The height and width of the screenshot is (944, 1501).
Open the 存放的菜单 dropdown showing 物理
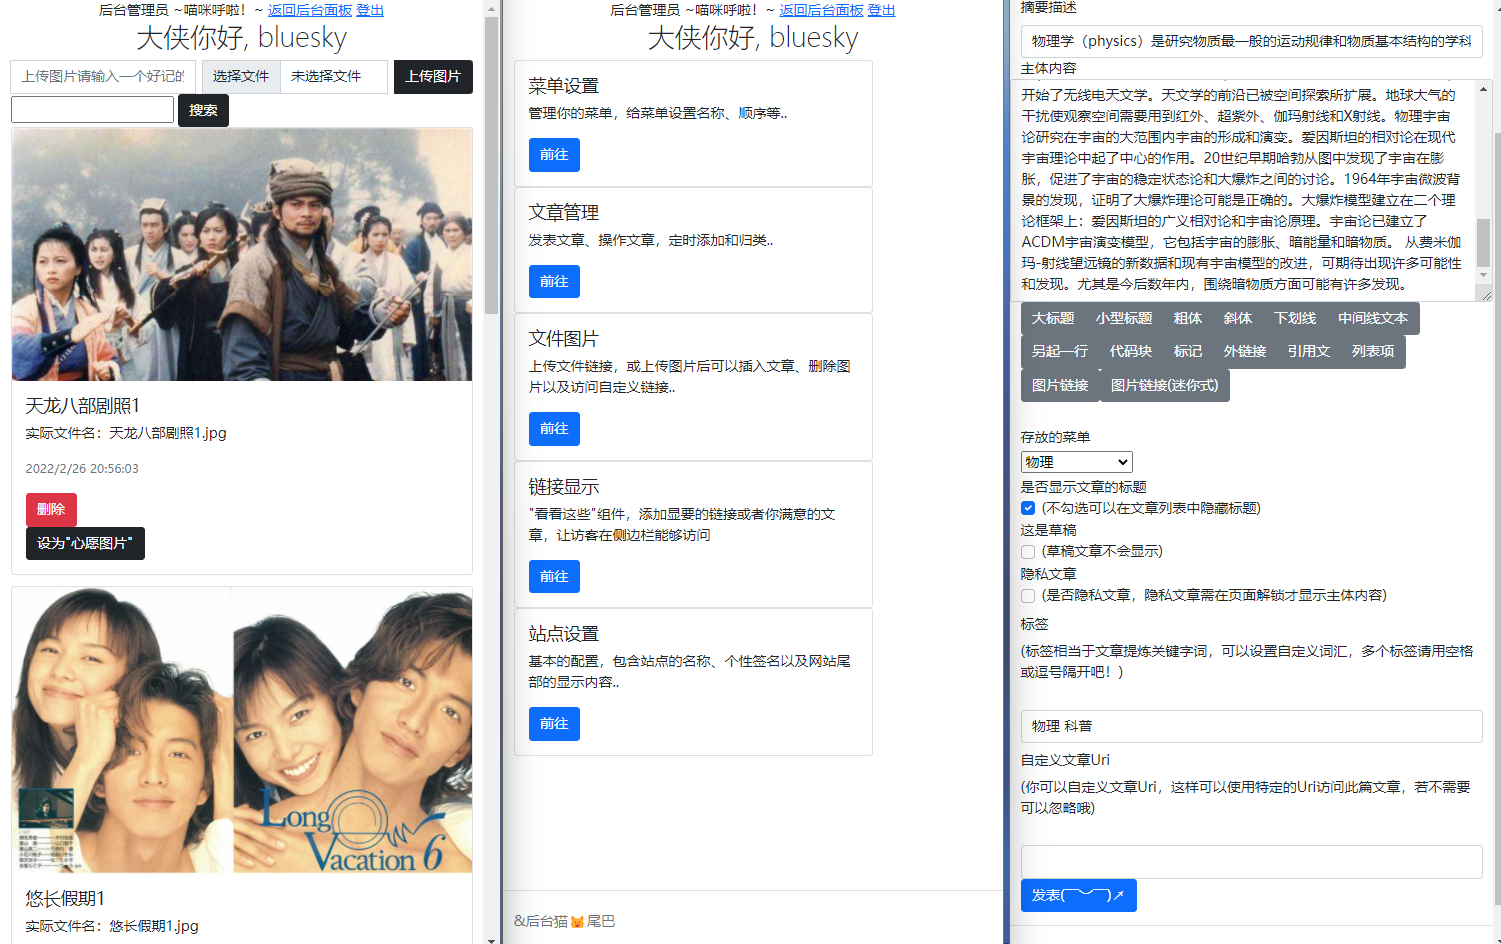pos(1076,462)
